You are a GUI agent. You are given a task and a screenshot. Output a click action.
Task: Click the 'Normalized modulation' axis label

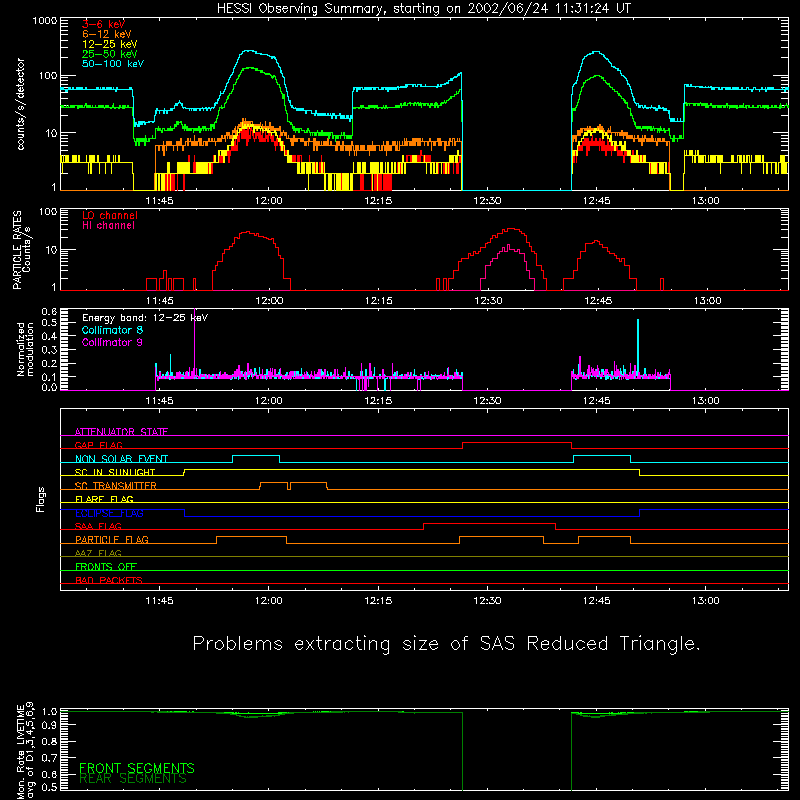pos(26,349)
